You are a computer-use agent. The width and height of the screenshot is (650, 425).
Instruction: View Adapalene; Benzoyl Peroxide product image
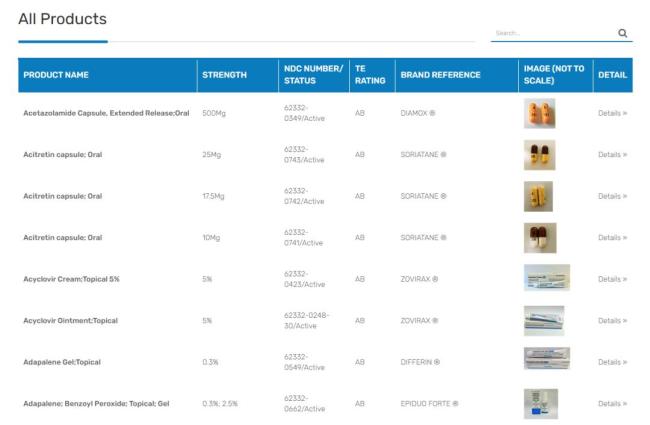(541, 404)
